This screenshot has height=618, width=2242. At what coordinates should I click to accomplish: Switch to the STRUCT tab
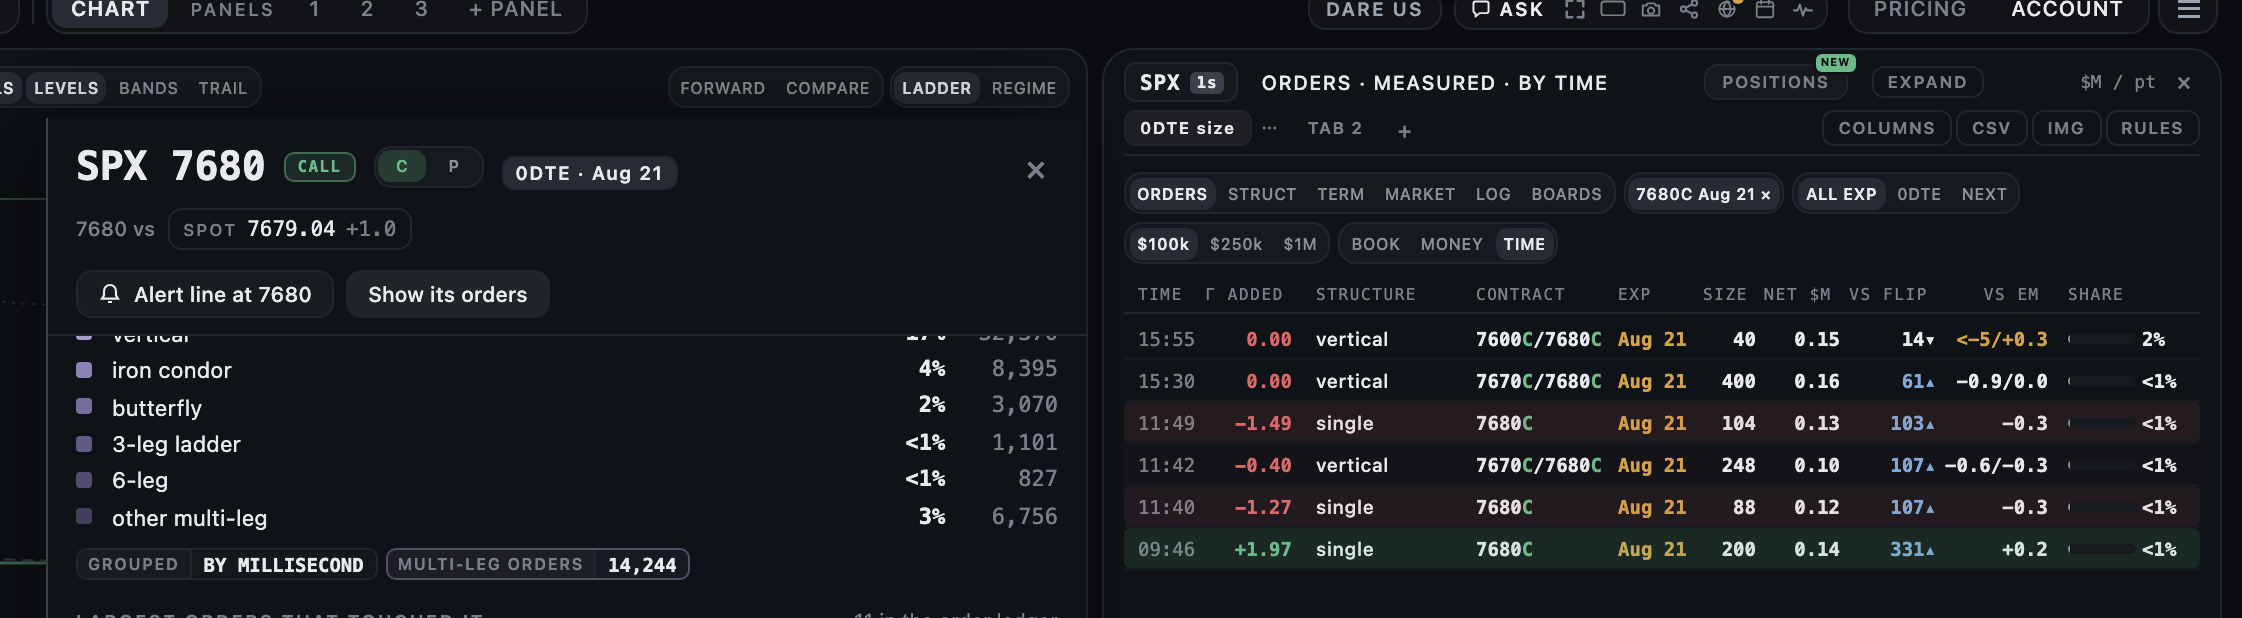(1262, 194)
